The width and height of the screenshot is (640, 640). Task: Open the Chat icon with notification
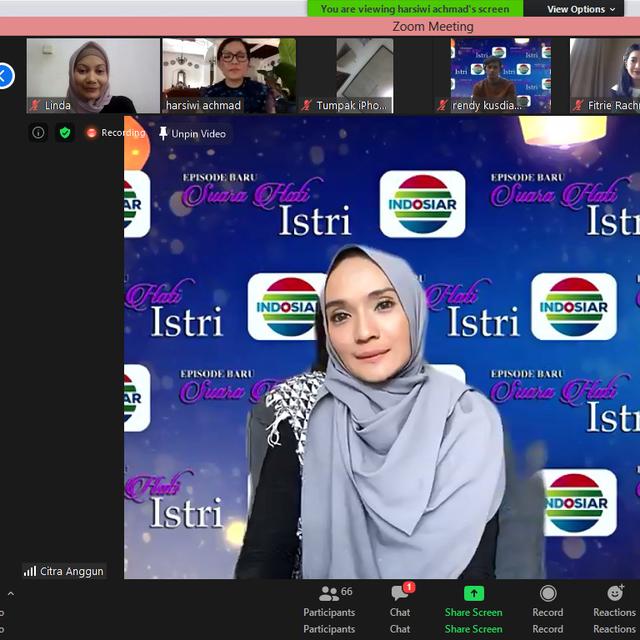point(399,593)
